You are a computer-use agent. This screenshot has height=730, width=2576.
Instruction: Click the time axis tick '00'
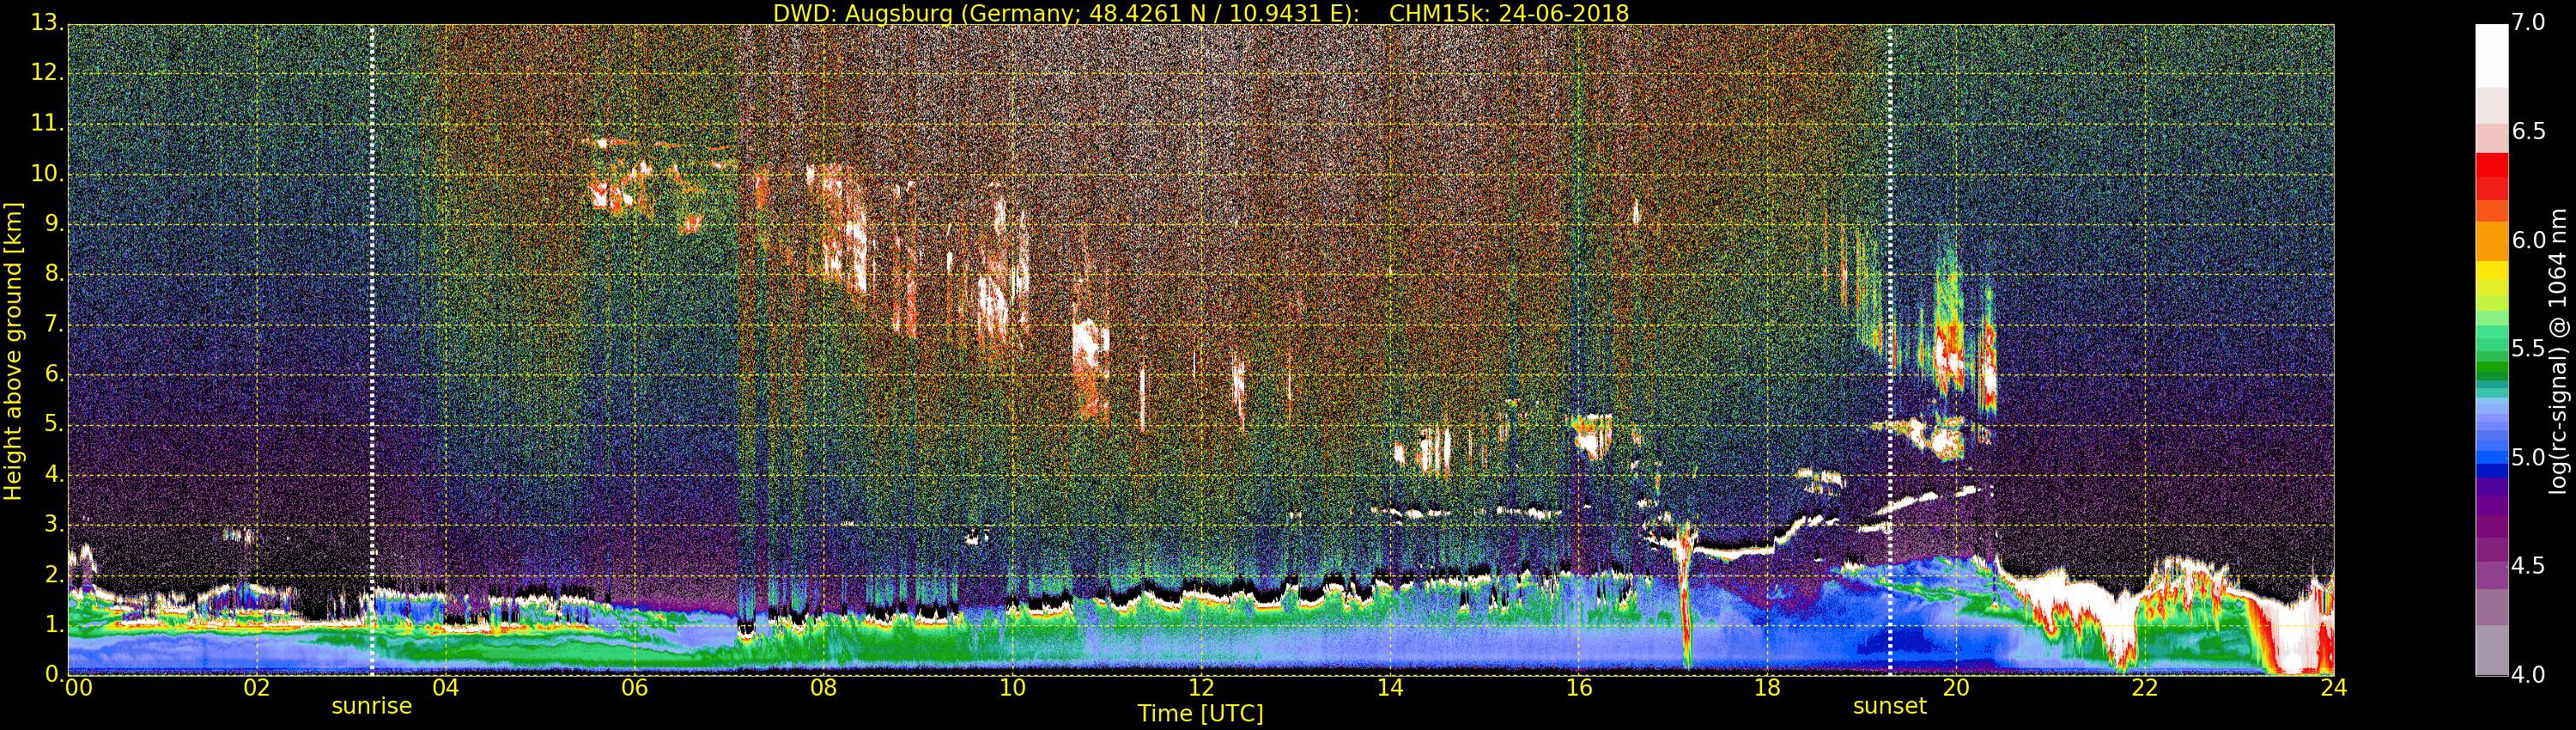(78, 688)
